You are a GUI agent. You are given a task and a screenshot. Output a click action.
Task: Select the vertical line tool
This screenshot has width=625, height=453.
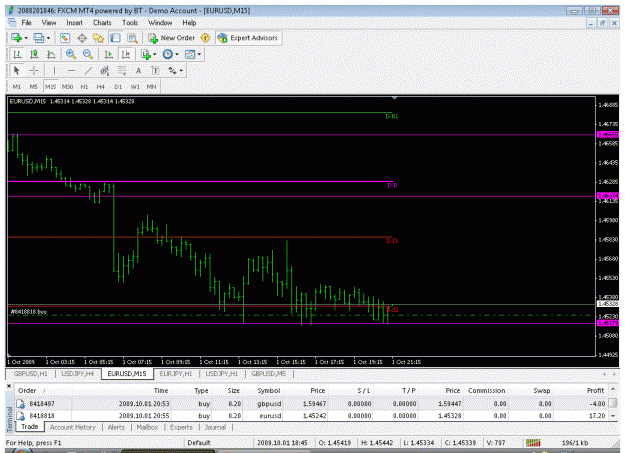(x=54, y=71)
